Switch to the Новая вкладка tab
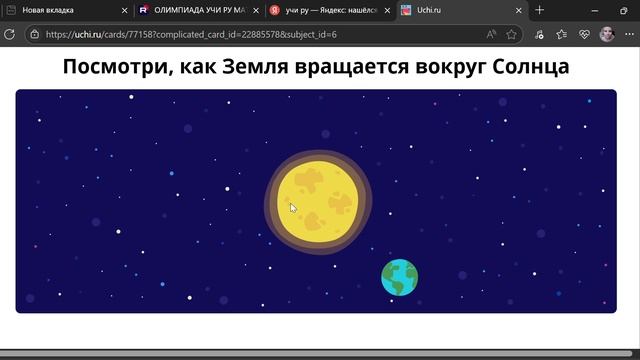Image resolution: width=640 pixels, height=360 pixels. click(x=67, y=10)
